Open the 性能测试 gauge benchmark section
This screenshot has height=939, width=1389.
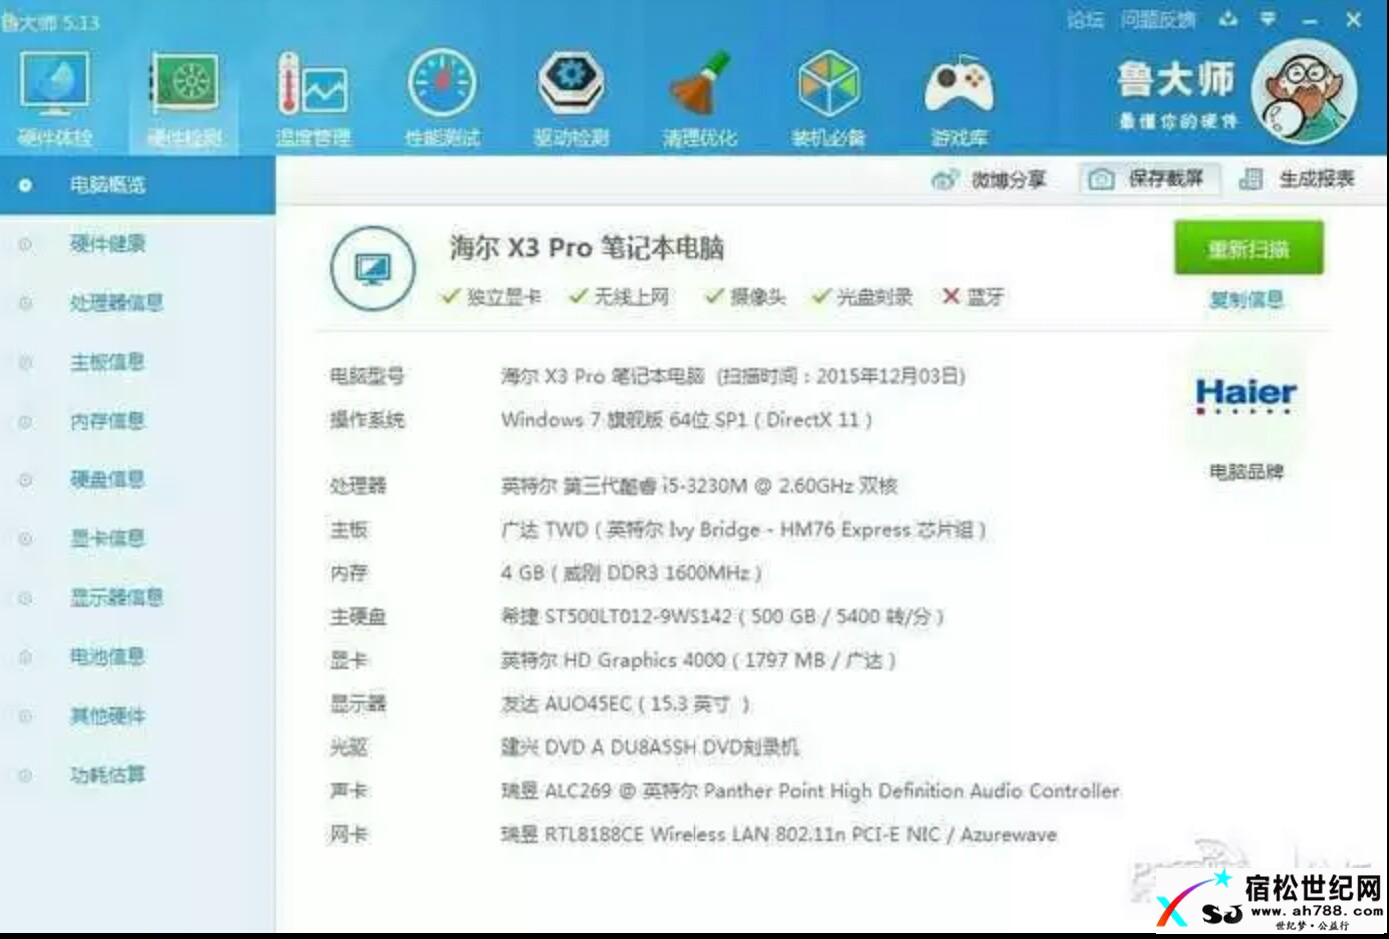pyautogui.click(x=442, y=98)
